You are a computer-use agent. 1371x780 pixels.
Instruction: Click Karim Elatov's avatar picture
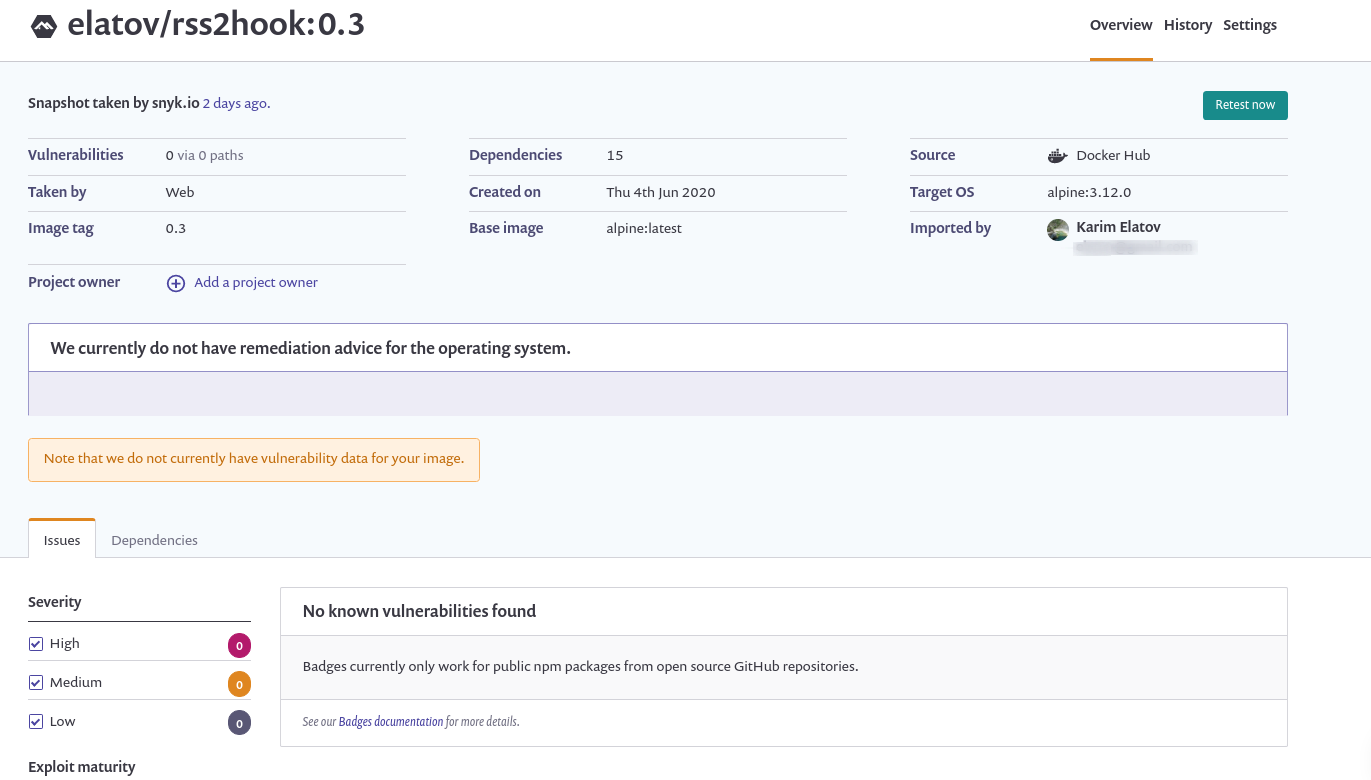point(1058,230)
